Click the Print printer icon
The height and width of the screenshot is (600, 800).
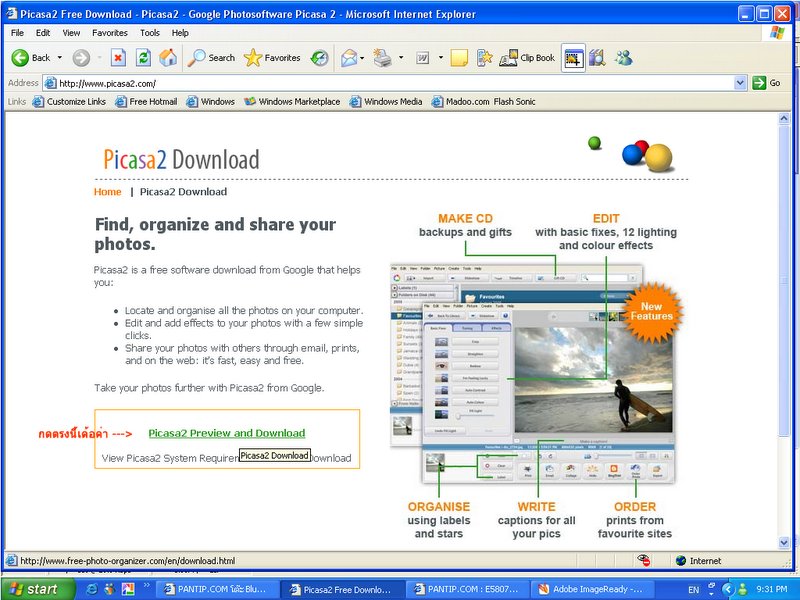click(x=382, y=58)
